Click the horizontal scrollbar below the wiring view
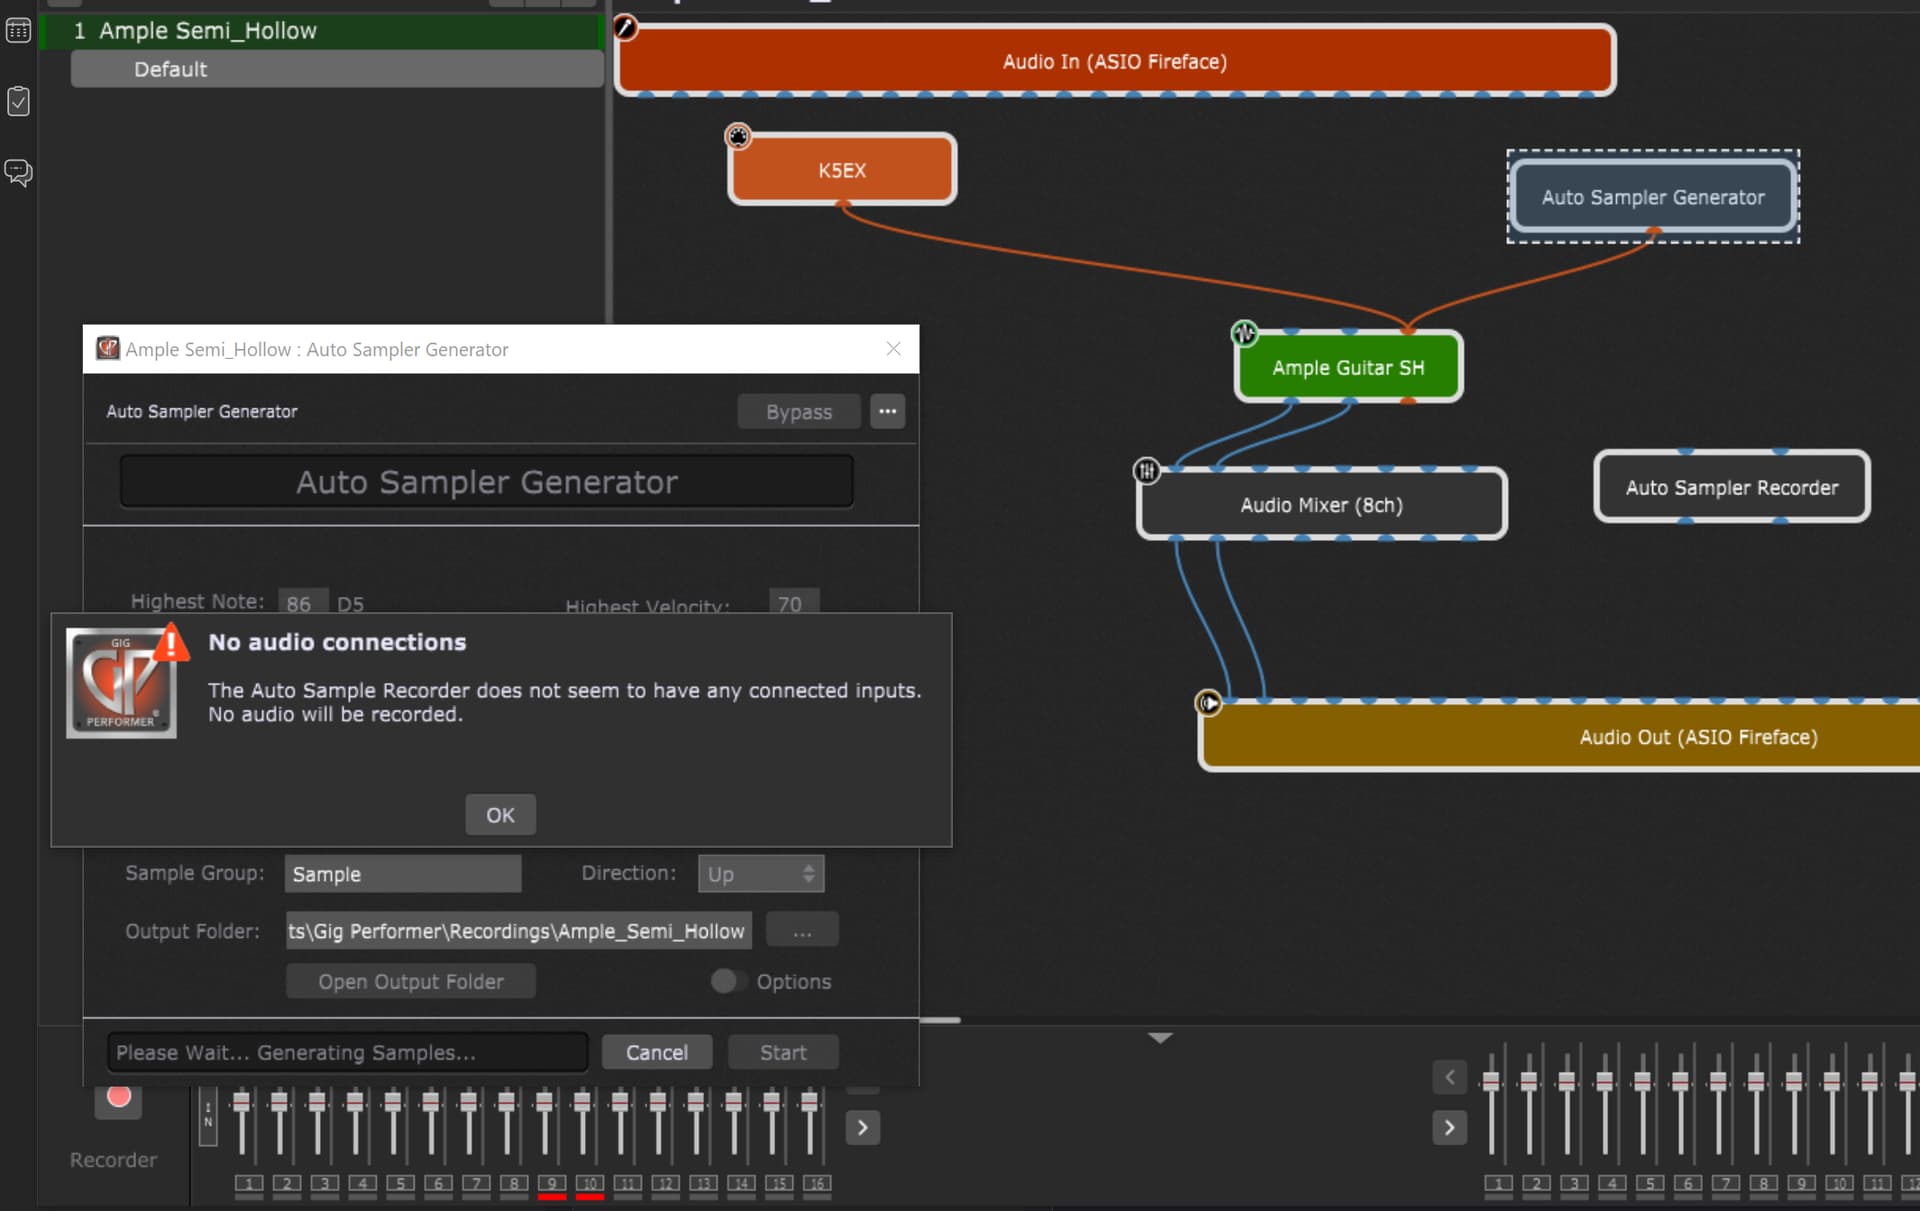The height and width of the screenshot is (1211, 1920). click(940, 1020)
